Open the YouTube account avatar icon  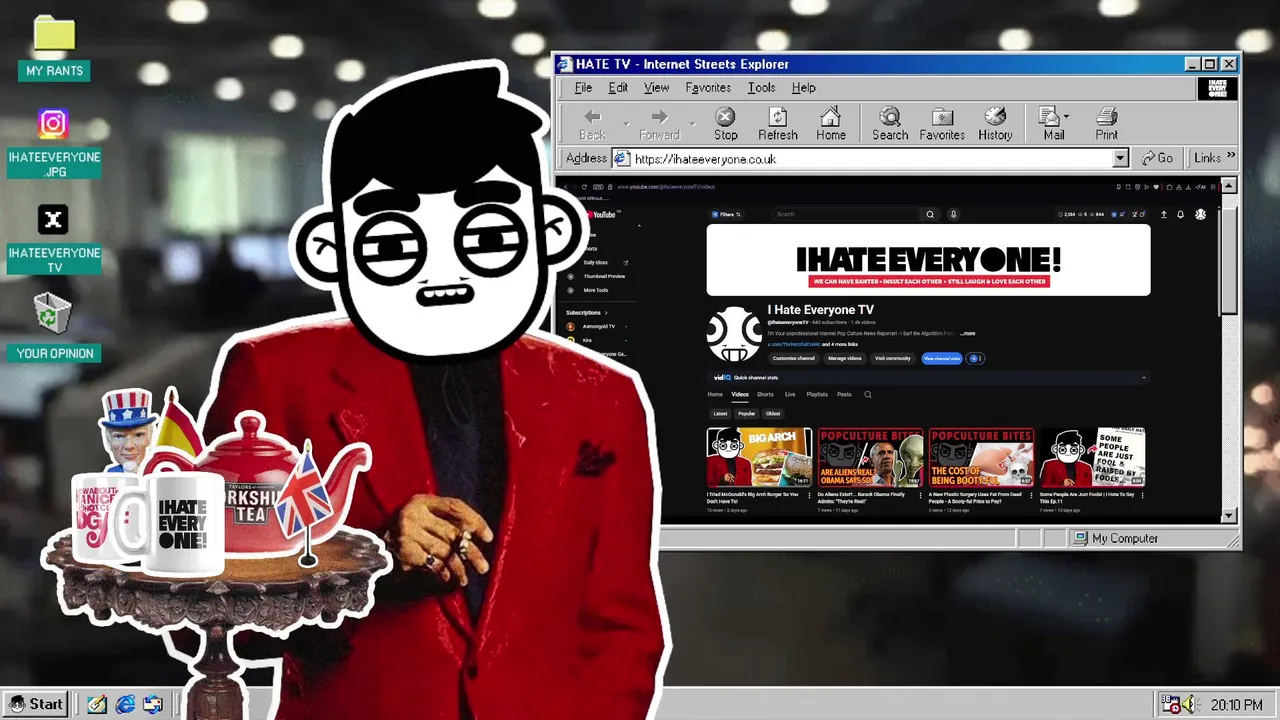[x=1200, y=214]
